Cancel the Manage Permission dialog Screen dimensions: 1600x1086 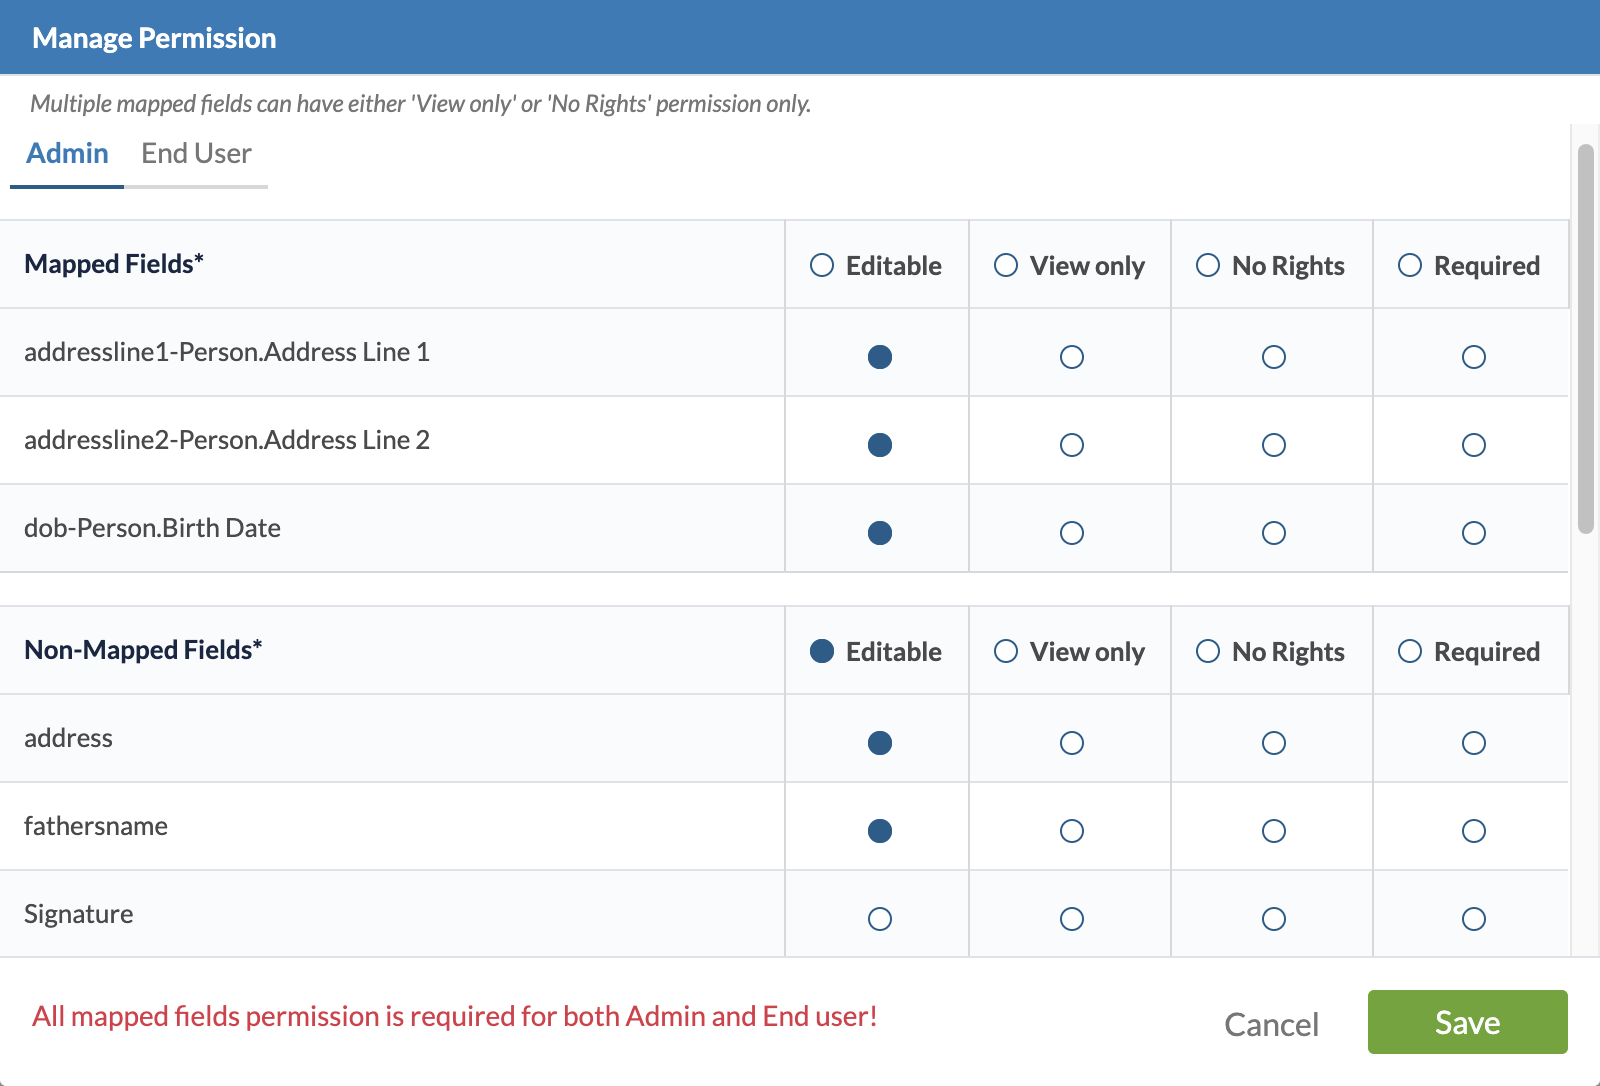[x=1271, y=1024]
